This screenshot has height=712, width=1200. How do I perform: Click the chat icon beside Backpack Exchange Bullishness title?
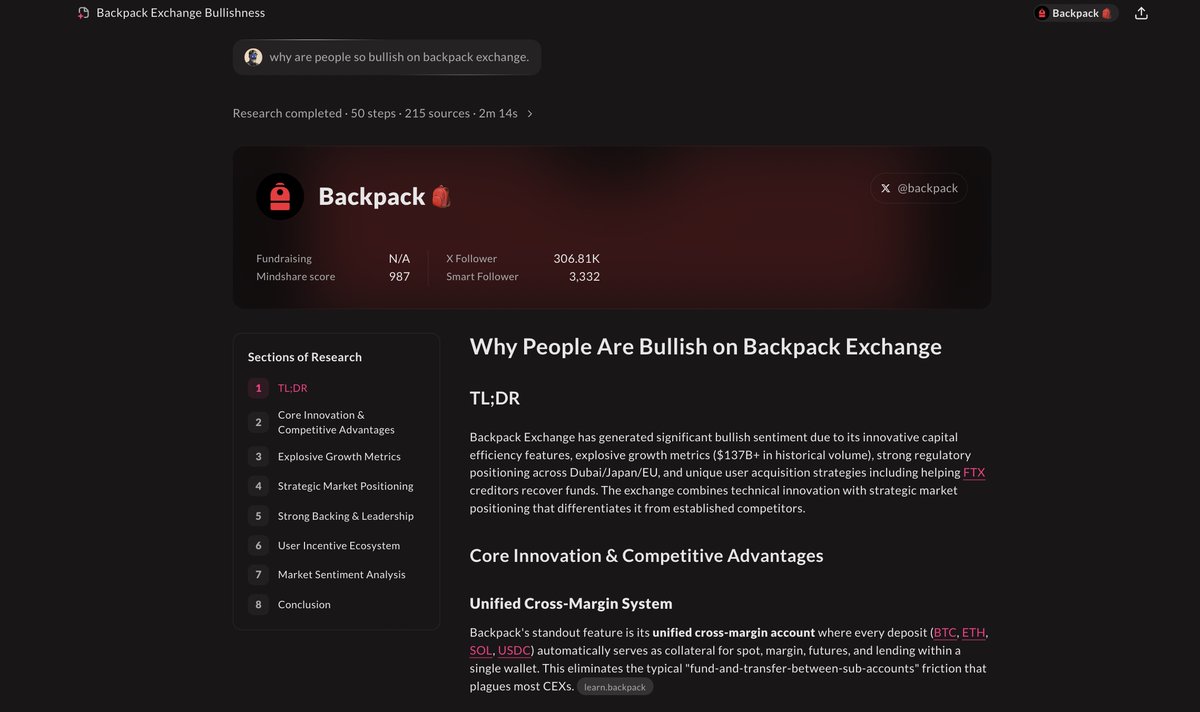(x=83, y=14)
